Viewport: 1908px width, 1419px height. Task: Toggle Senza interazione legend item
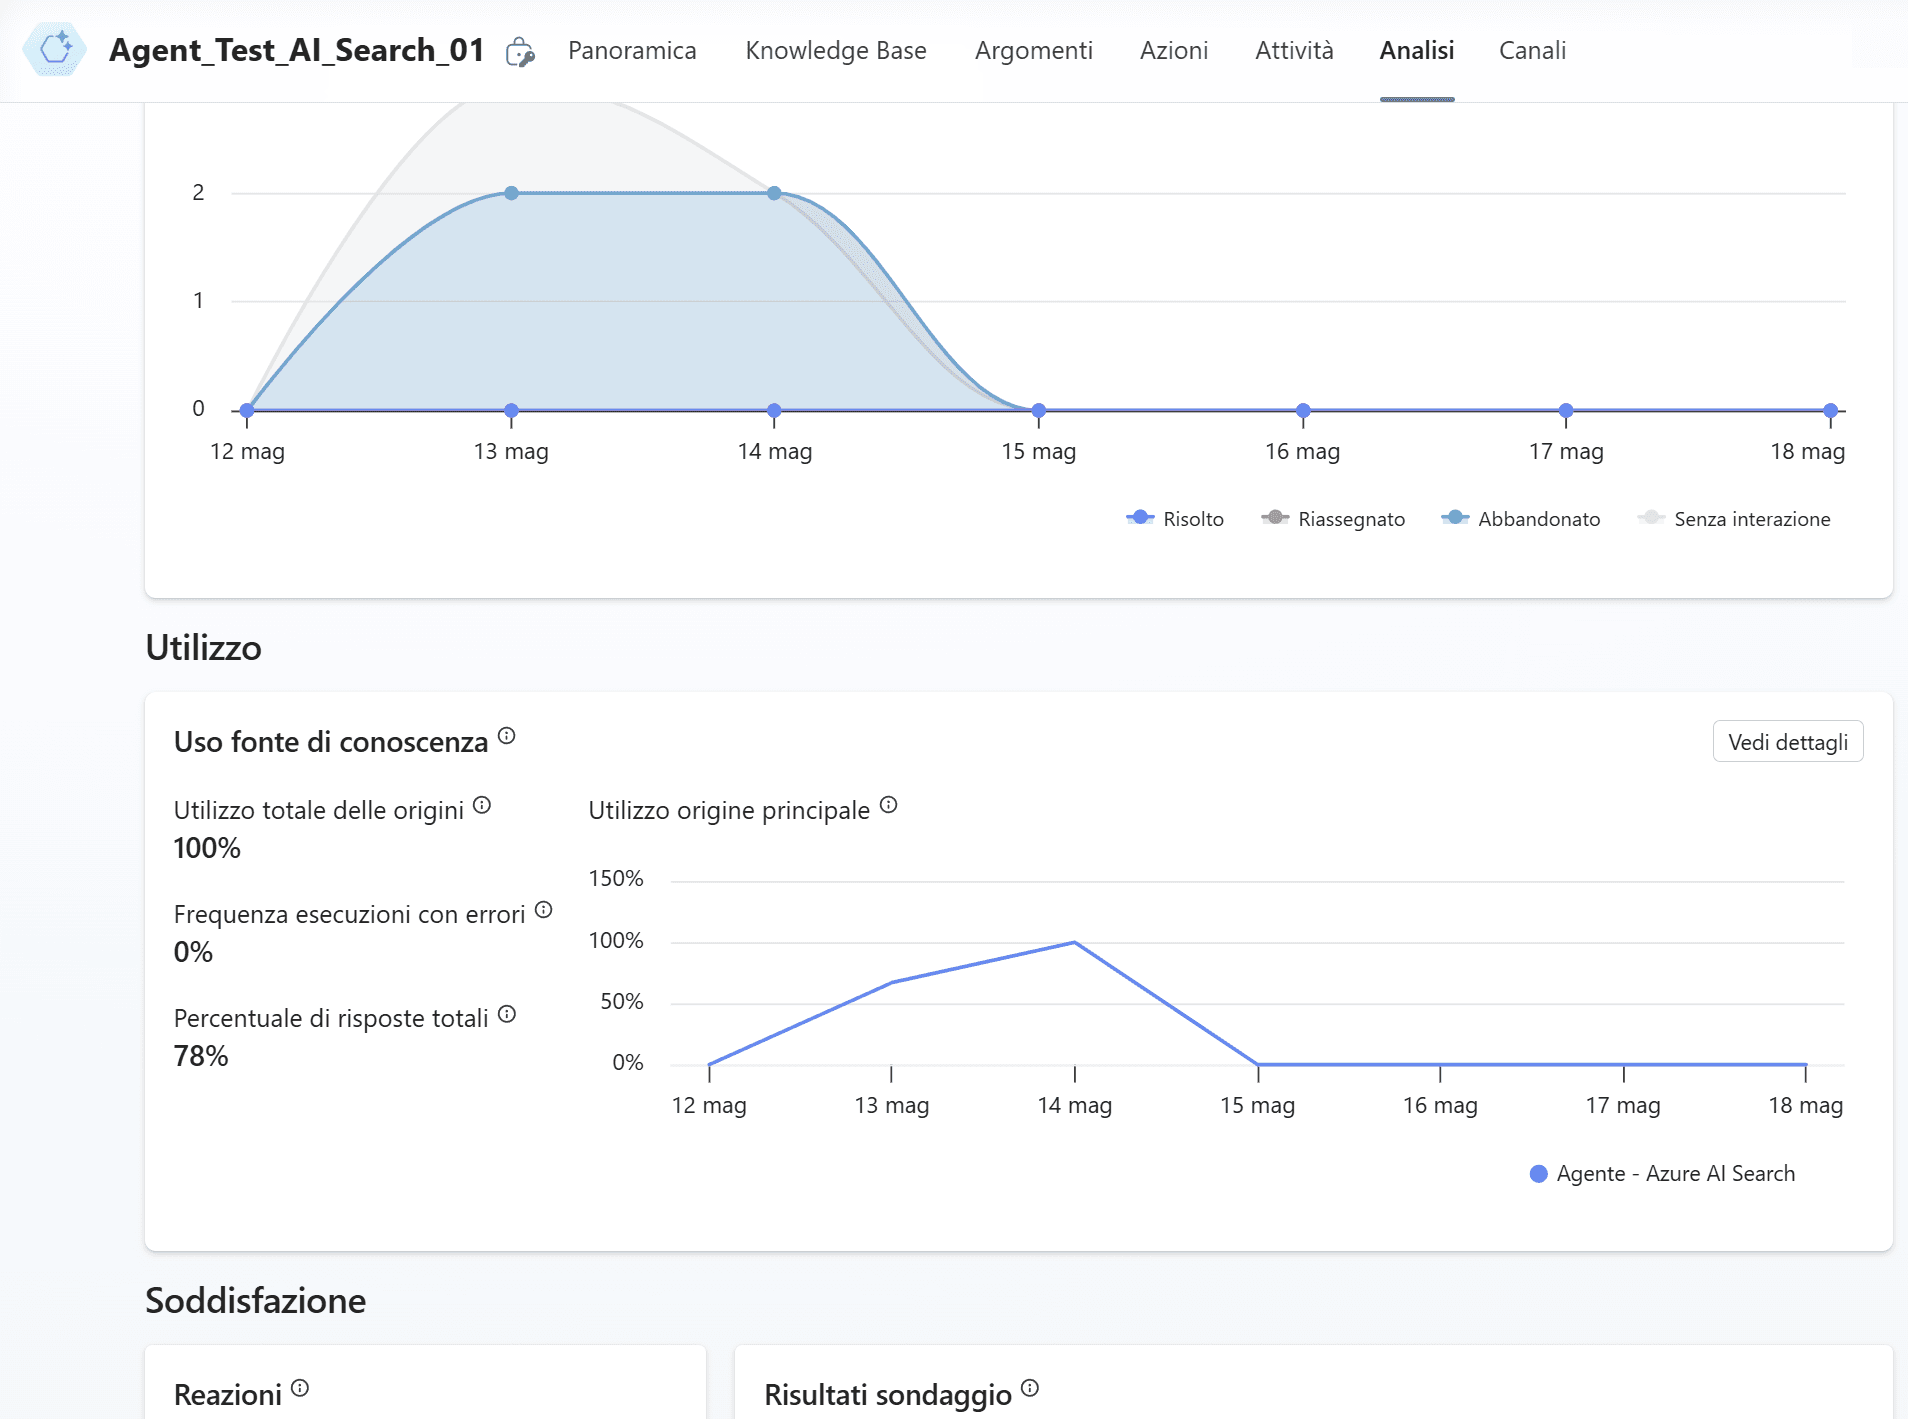1734,518
